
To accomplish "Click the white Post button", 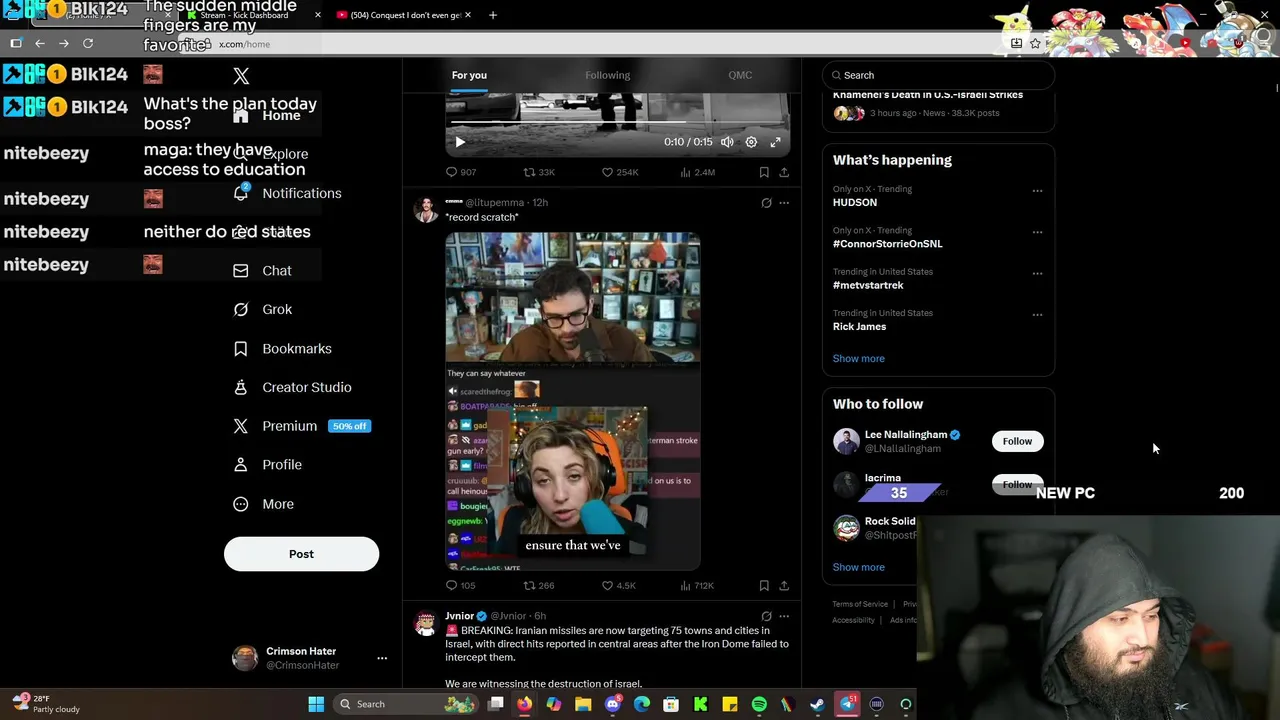I will [301, 554].
